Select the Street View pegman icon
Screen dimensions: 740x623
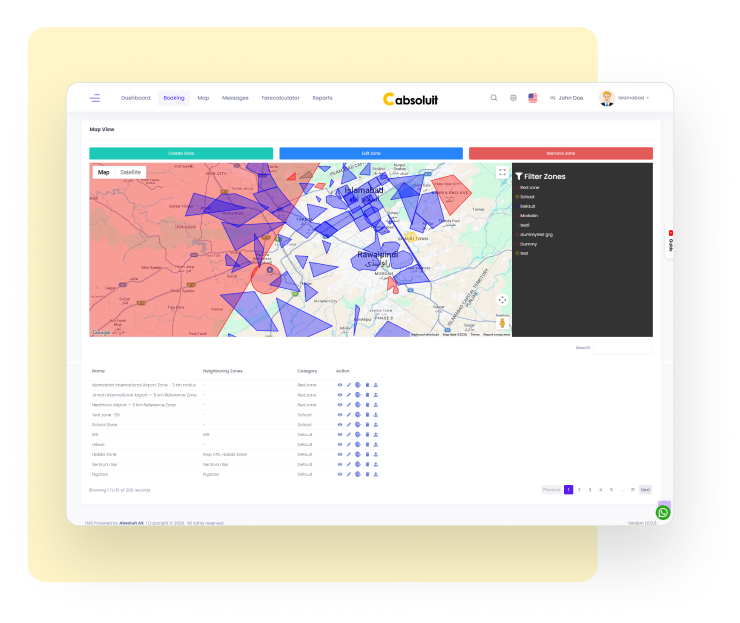(502, 323)
